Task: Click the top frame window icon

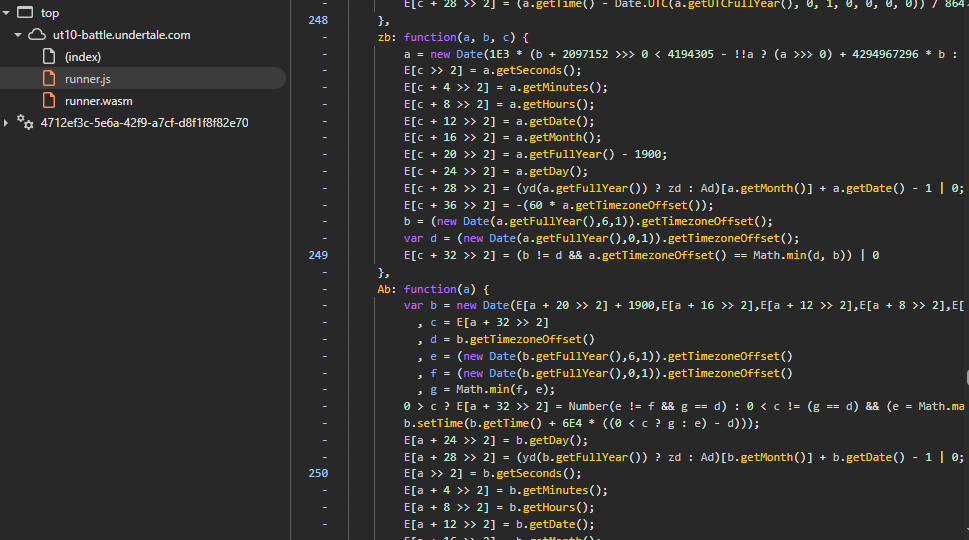Action: pos(25,12)
